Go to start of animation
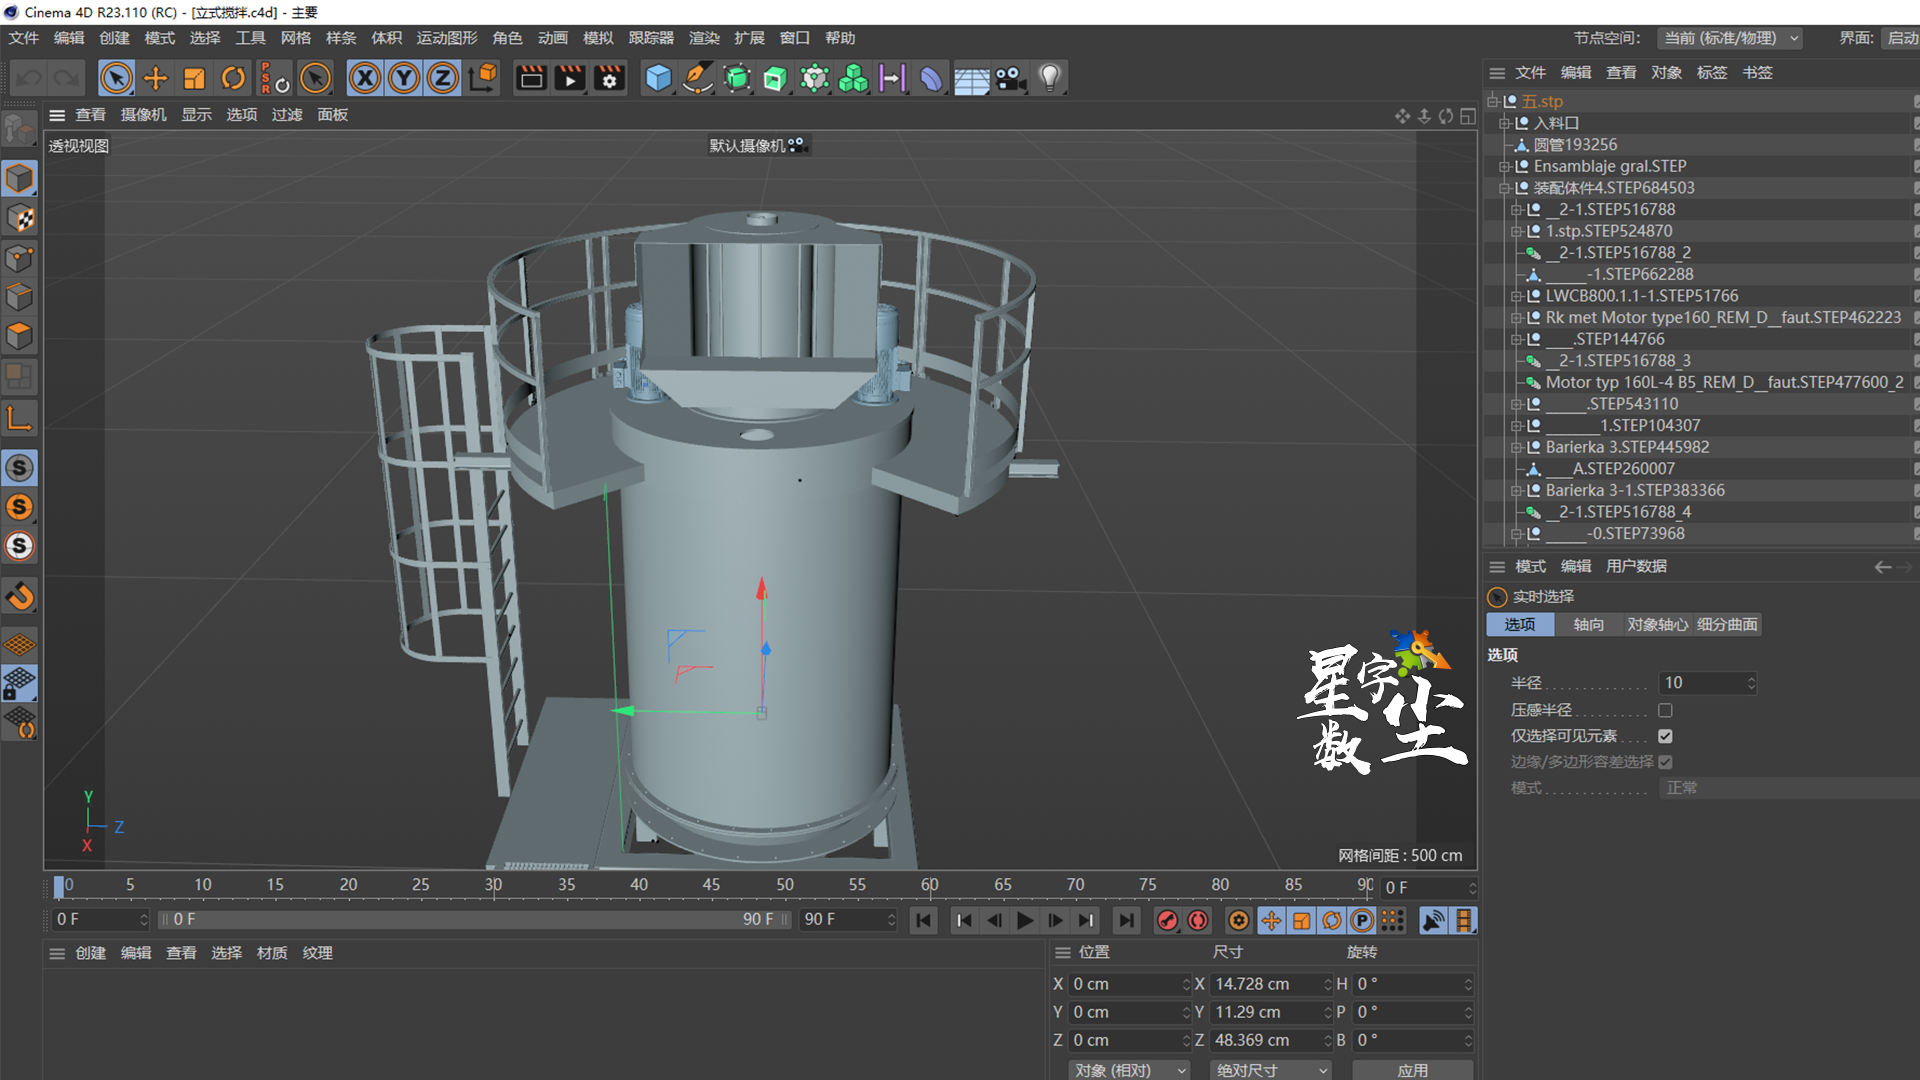1920x1080 pixels. [x=924, y=920]
